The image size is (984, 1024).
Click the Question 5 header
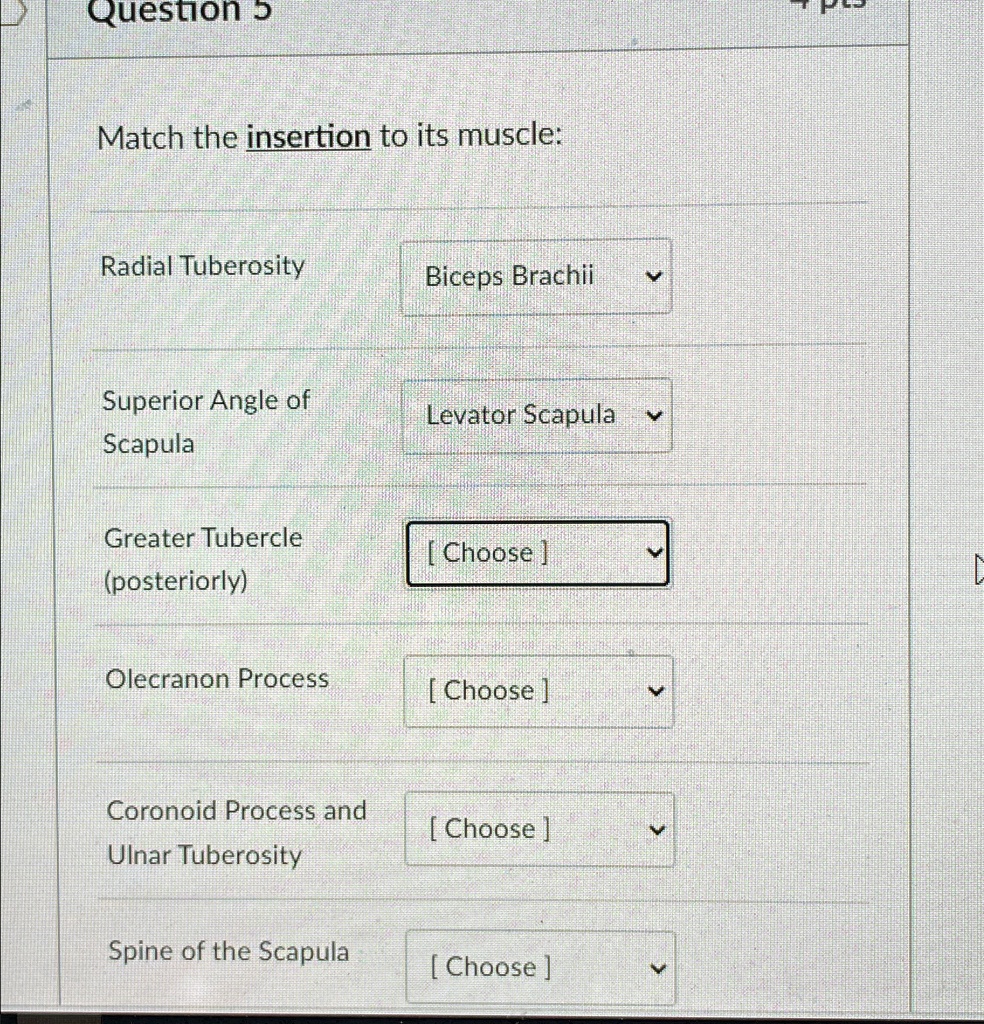click(x=179, y=12)
